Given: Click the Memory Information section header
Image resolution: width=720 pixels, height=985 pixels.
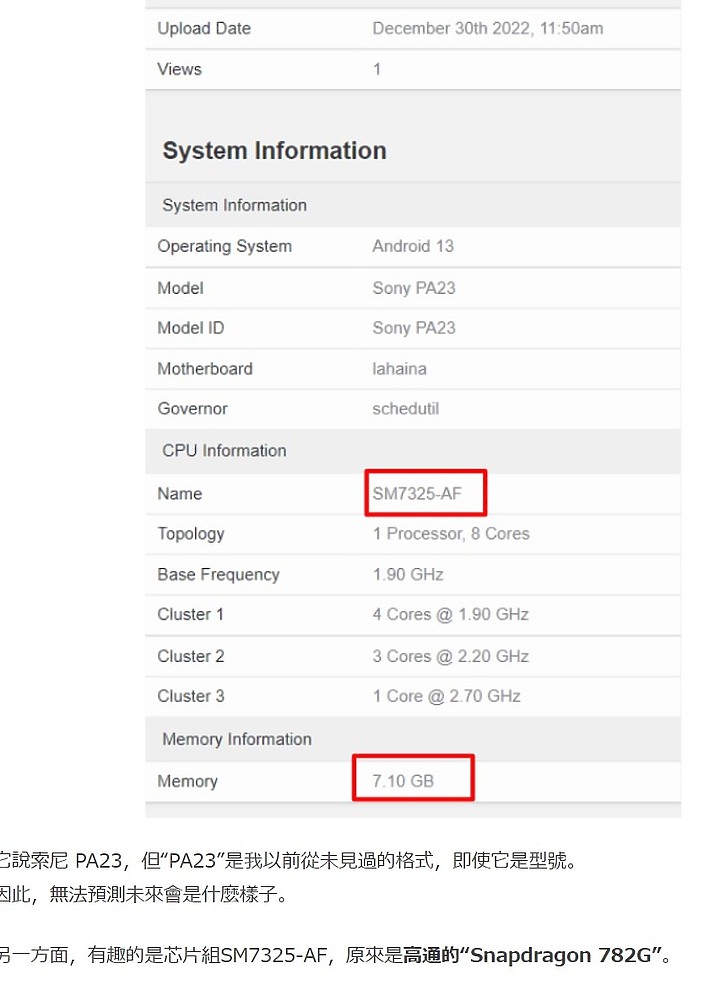Looking at the screenshot, I should point(237,739).
